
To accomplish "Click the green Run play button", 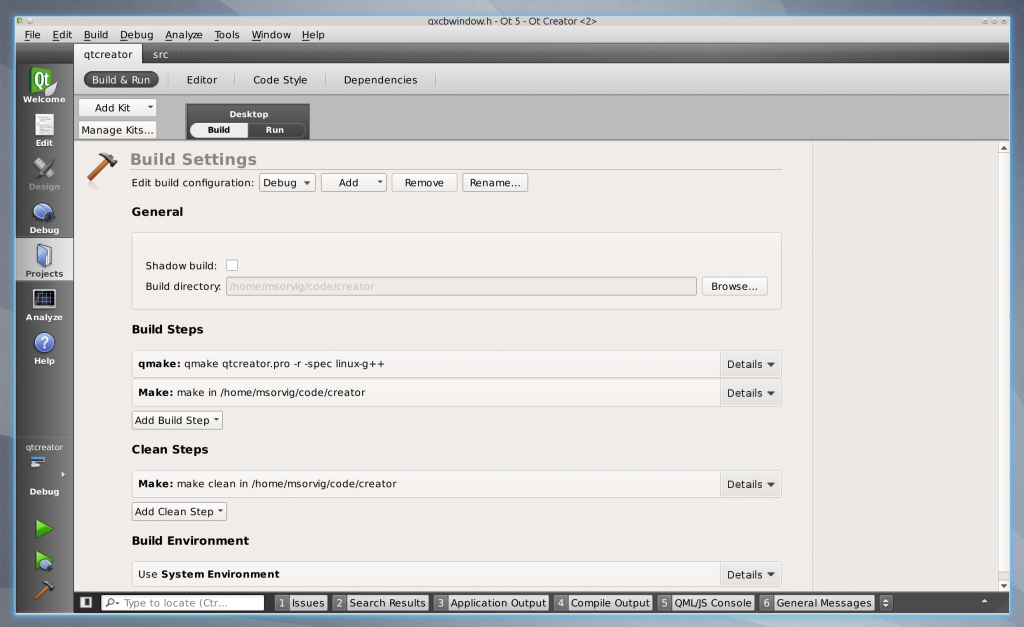I will coord(44,528).
